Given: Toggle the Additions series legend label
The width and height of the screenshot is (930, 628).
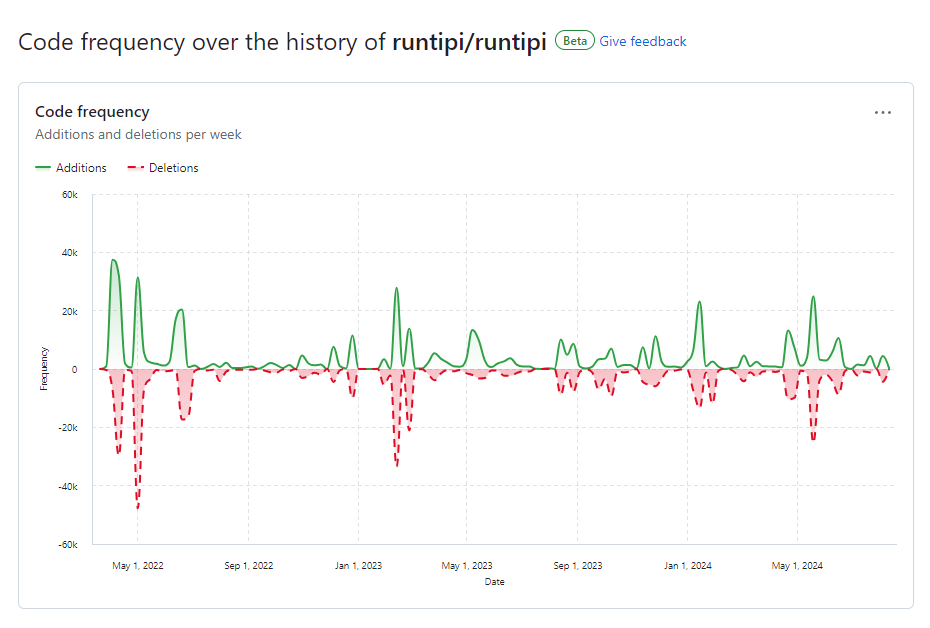Looking at the screenshot, I should [81, 168].
